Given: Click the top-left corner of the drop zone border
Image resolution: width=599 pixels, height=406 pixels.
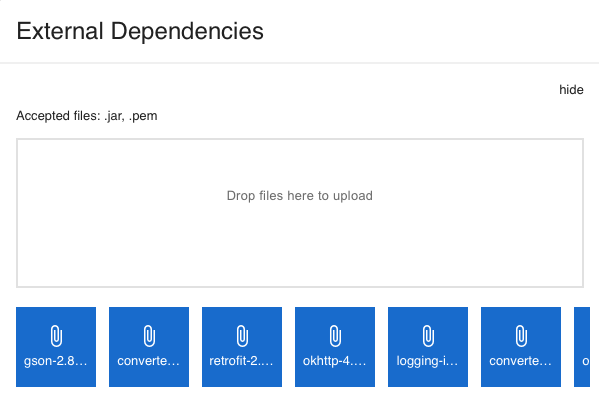Looking at the screenshot, I should click(17, 139).
